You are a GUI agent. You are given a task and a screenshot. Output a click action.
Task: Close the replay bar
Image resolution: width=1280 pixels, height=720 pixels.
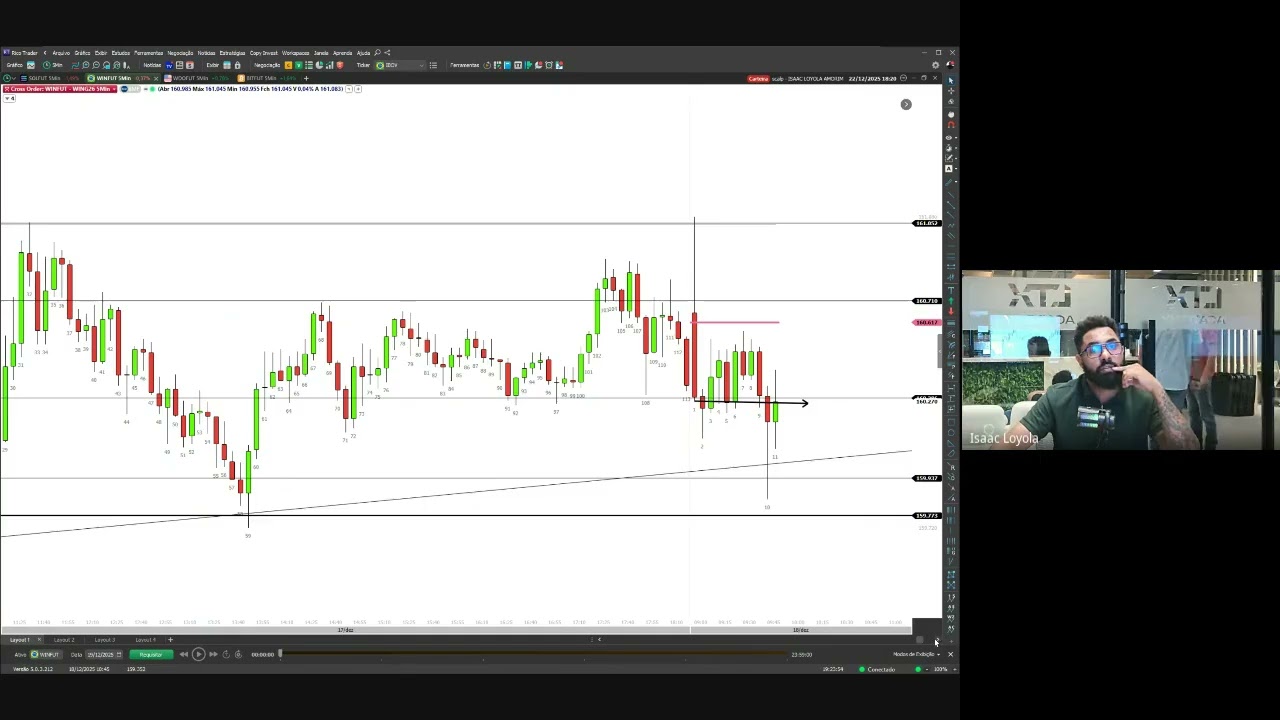(x=950, y=655)
